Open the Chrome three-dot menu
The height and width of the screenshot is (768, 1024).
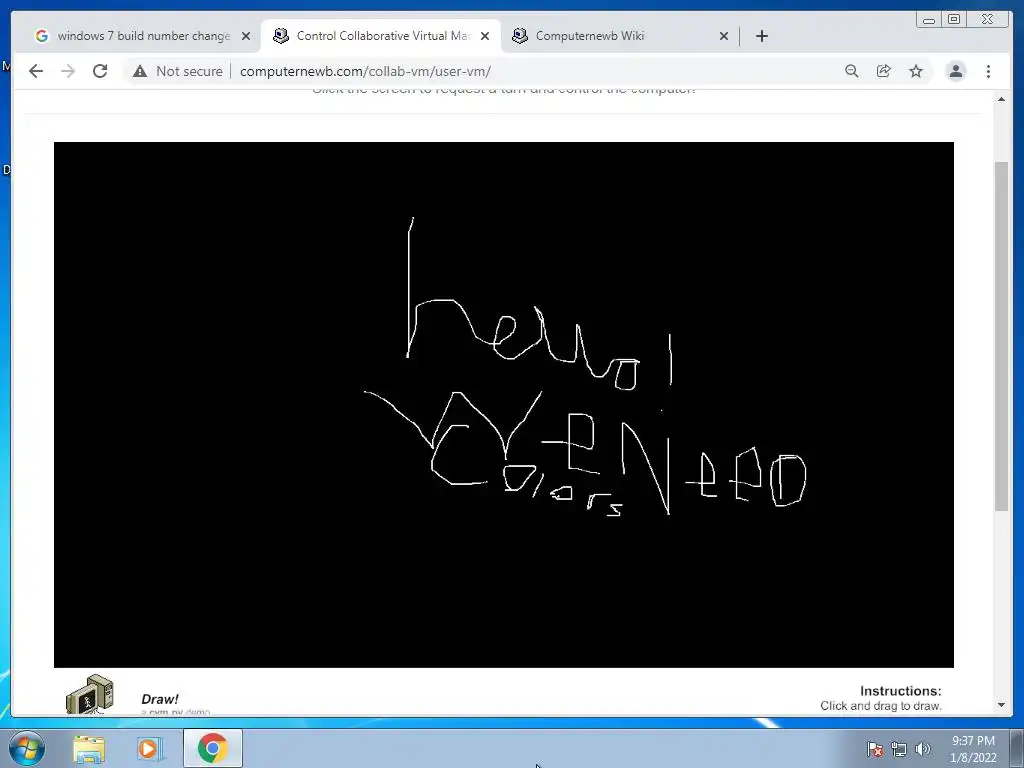[988, 71]
